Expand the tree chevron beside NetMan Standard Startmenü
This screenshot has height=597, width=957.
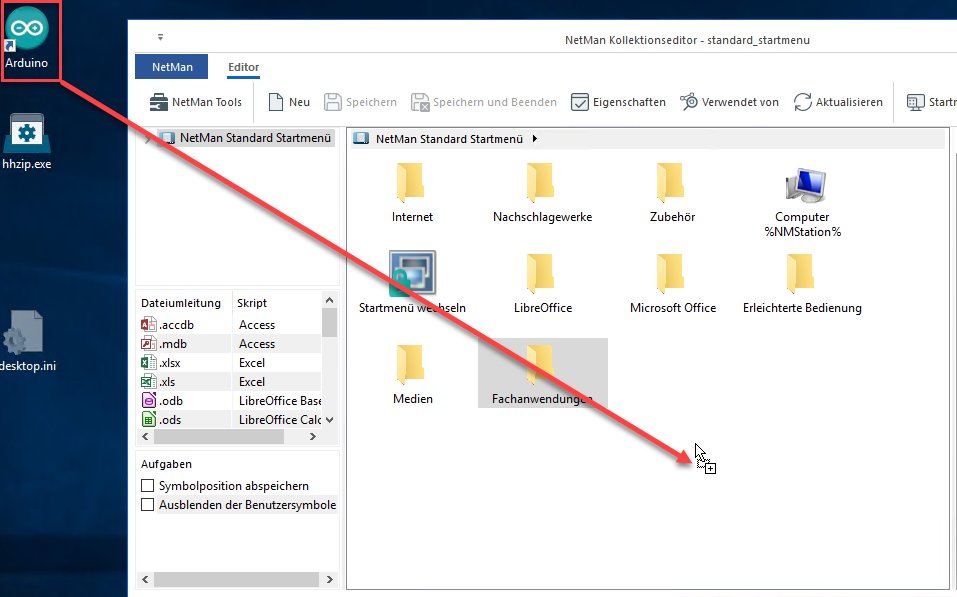point(147,138)
